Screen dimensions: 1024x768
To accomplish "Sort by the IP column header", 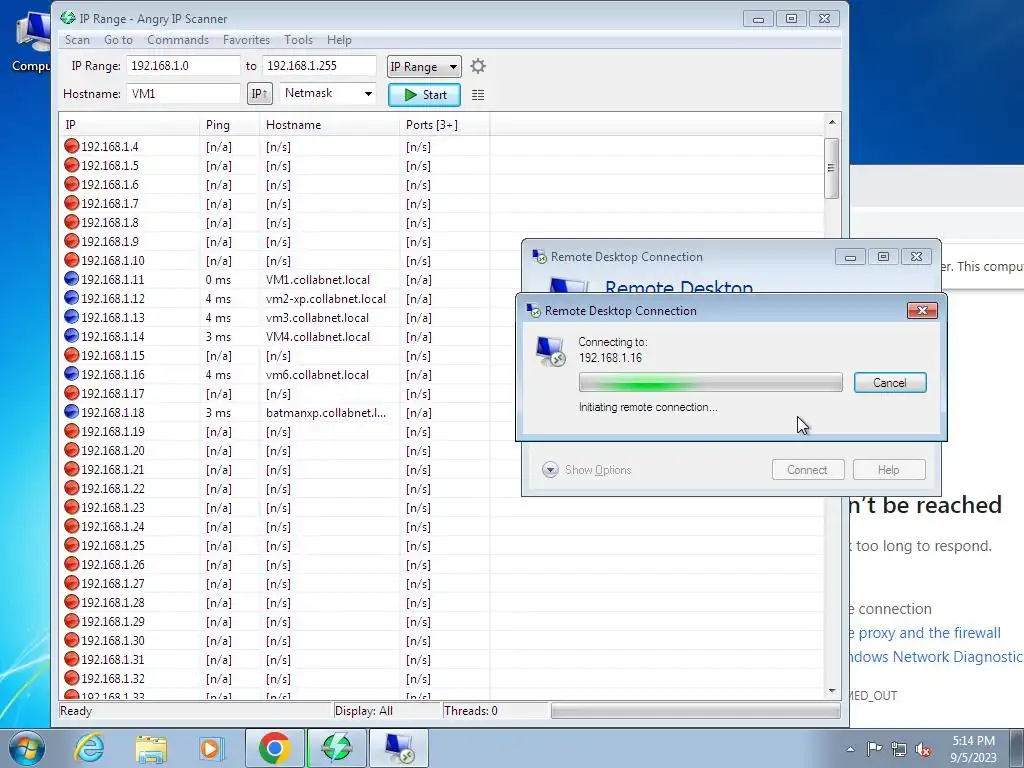I will [x=129, y=125].
